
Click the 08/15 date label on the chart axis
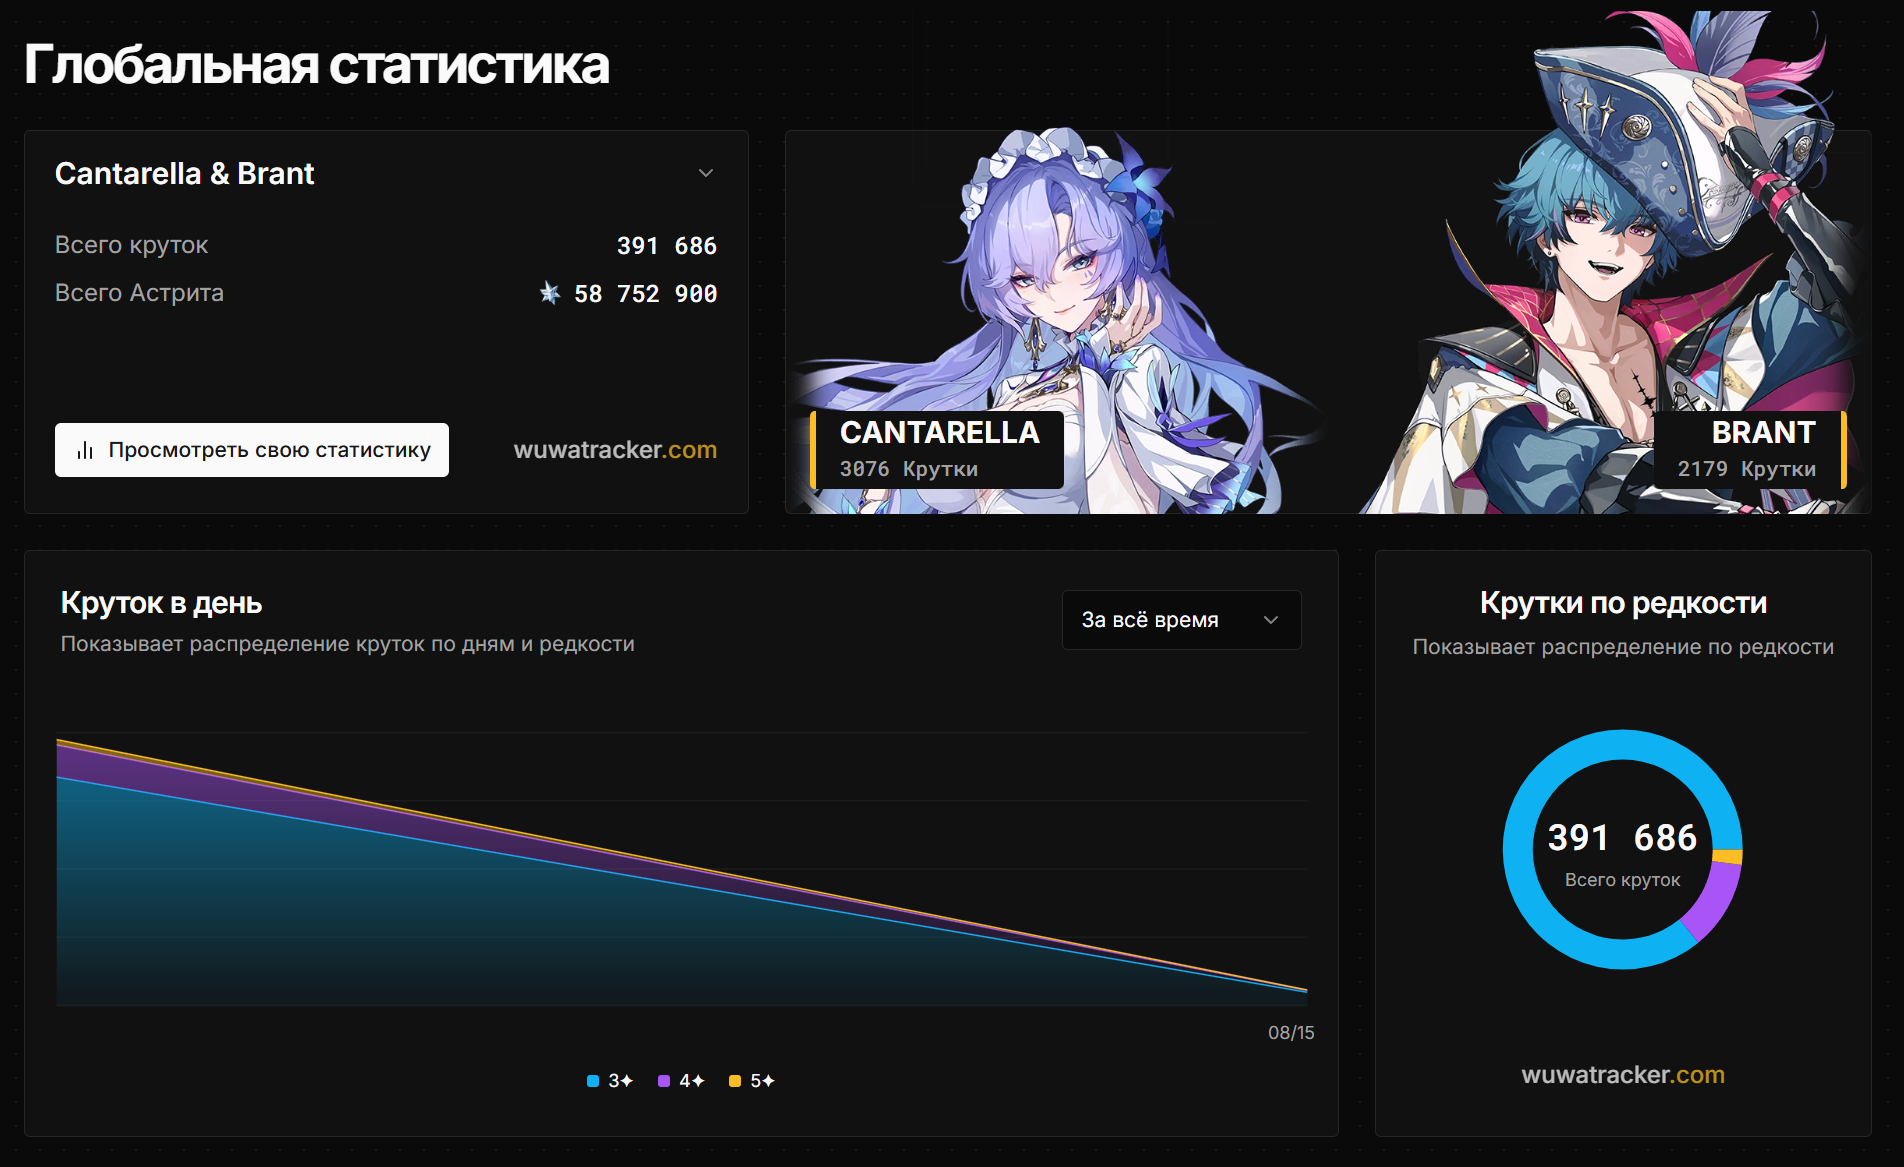coord(1291,1033)
